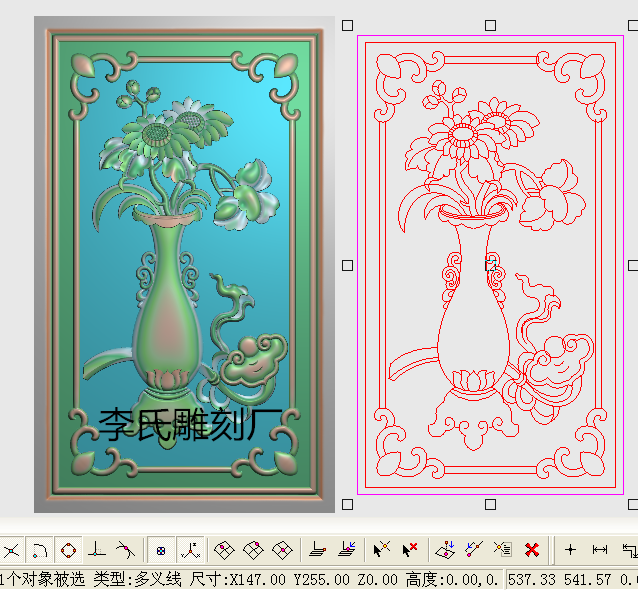Image resolution: width=638 pixels, height=590 pixels.
Task: Toggle the grid point snap icon
Action: click(x=161, y=551)
